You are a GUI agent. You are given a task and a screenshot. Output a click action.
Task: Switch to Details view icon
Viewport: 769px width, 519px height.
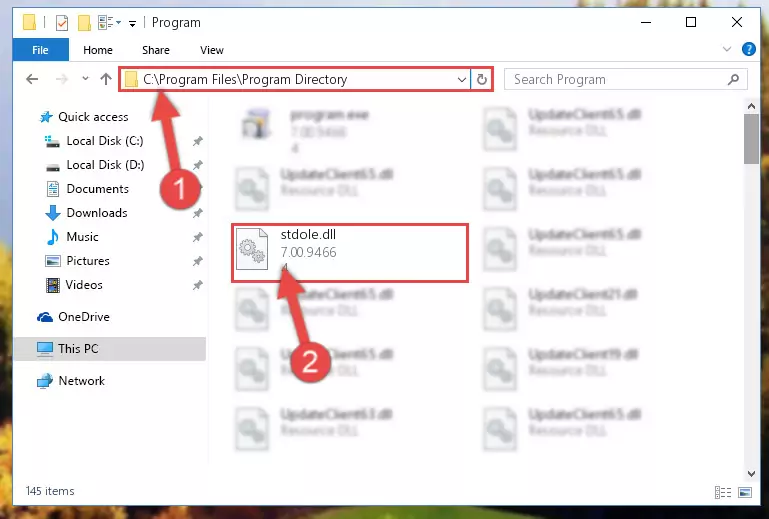pos(723,492)
